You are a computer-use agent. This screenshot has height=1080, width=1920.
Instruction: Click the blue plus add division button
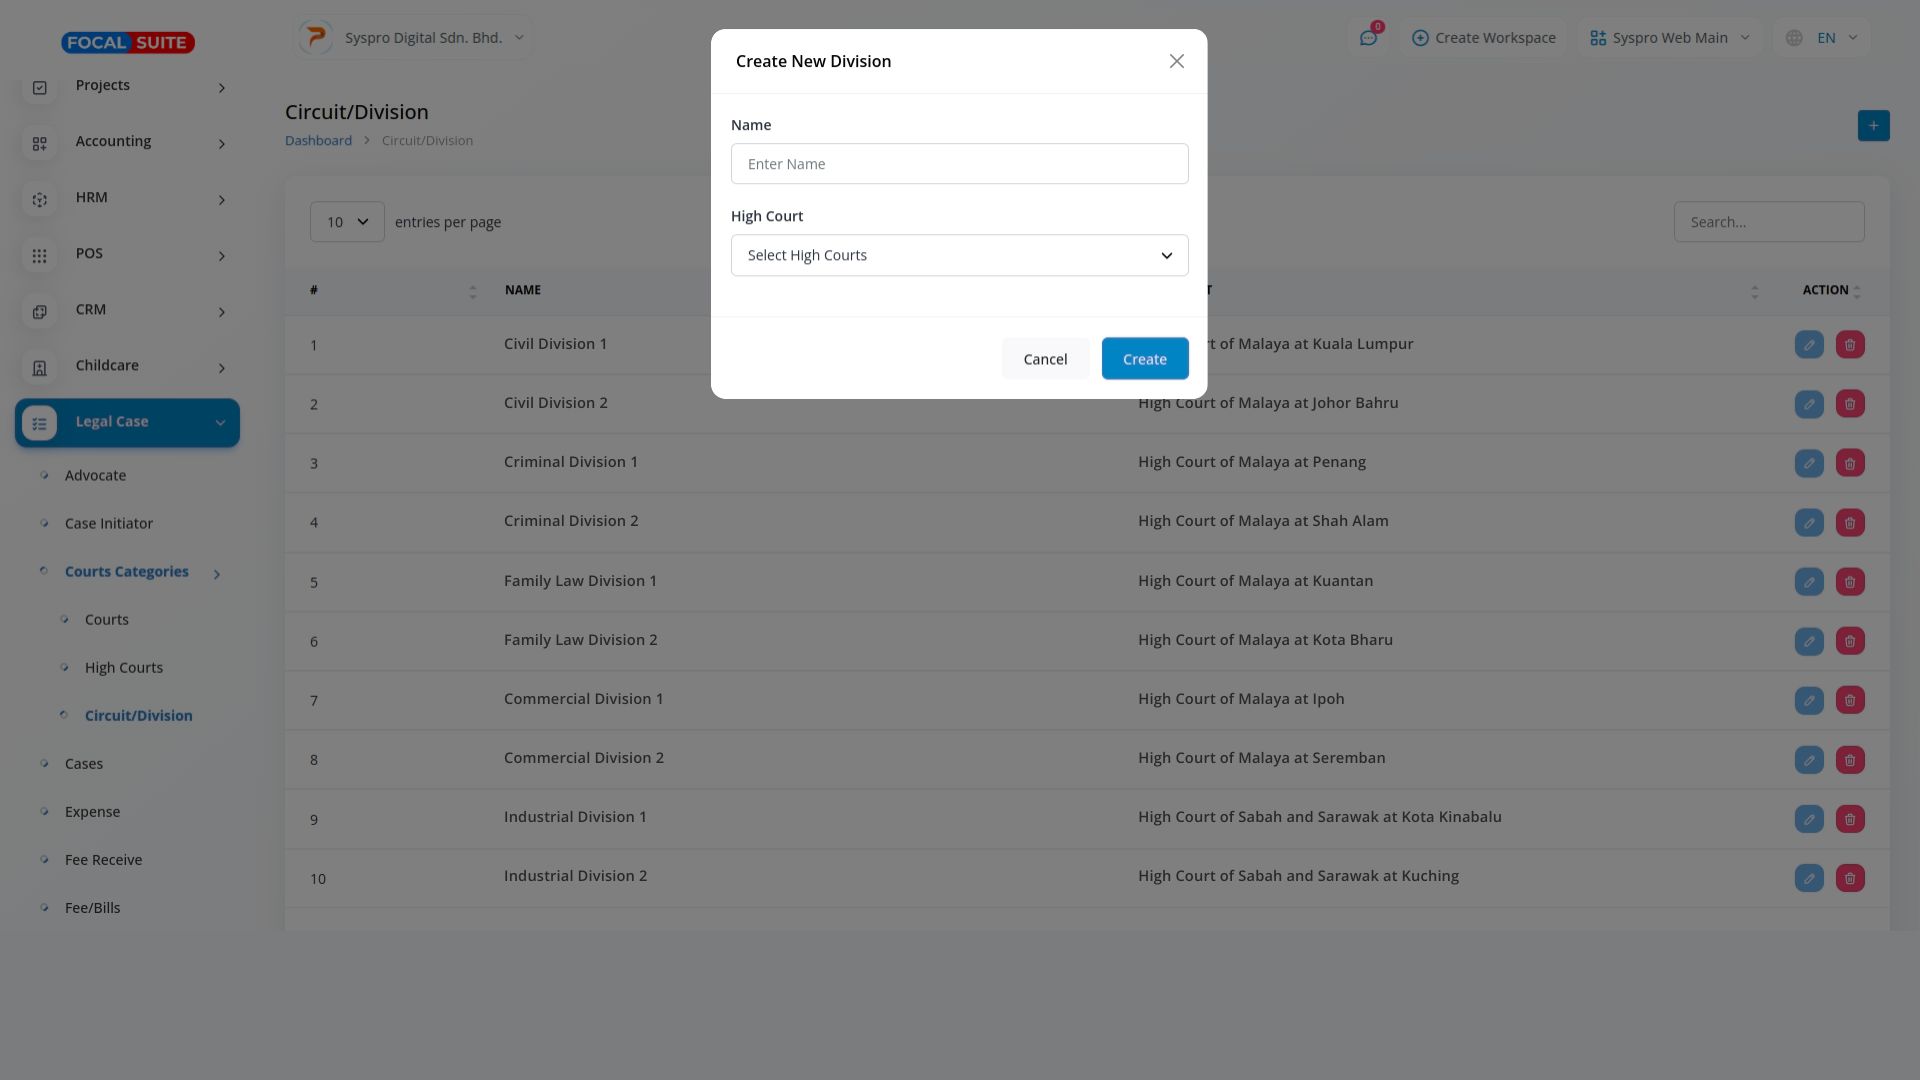(1873, 126)
